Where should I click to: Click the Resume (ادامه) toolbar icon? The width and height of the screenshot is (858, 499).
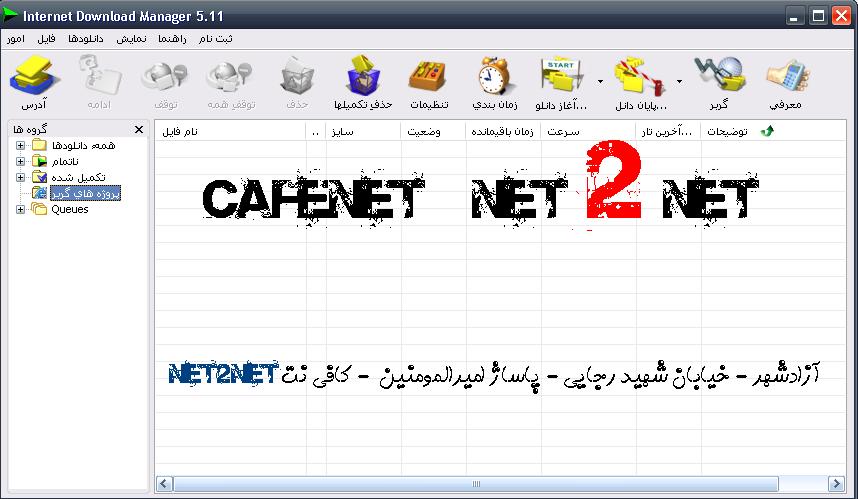100,77
